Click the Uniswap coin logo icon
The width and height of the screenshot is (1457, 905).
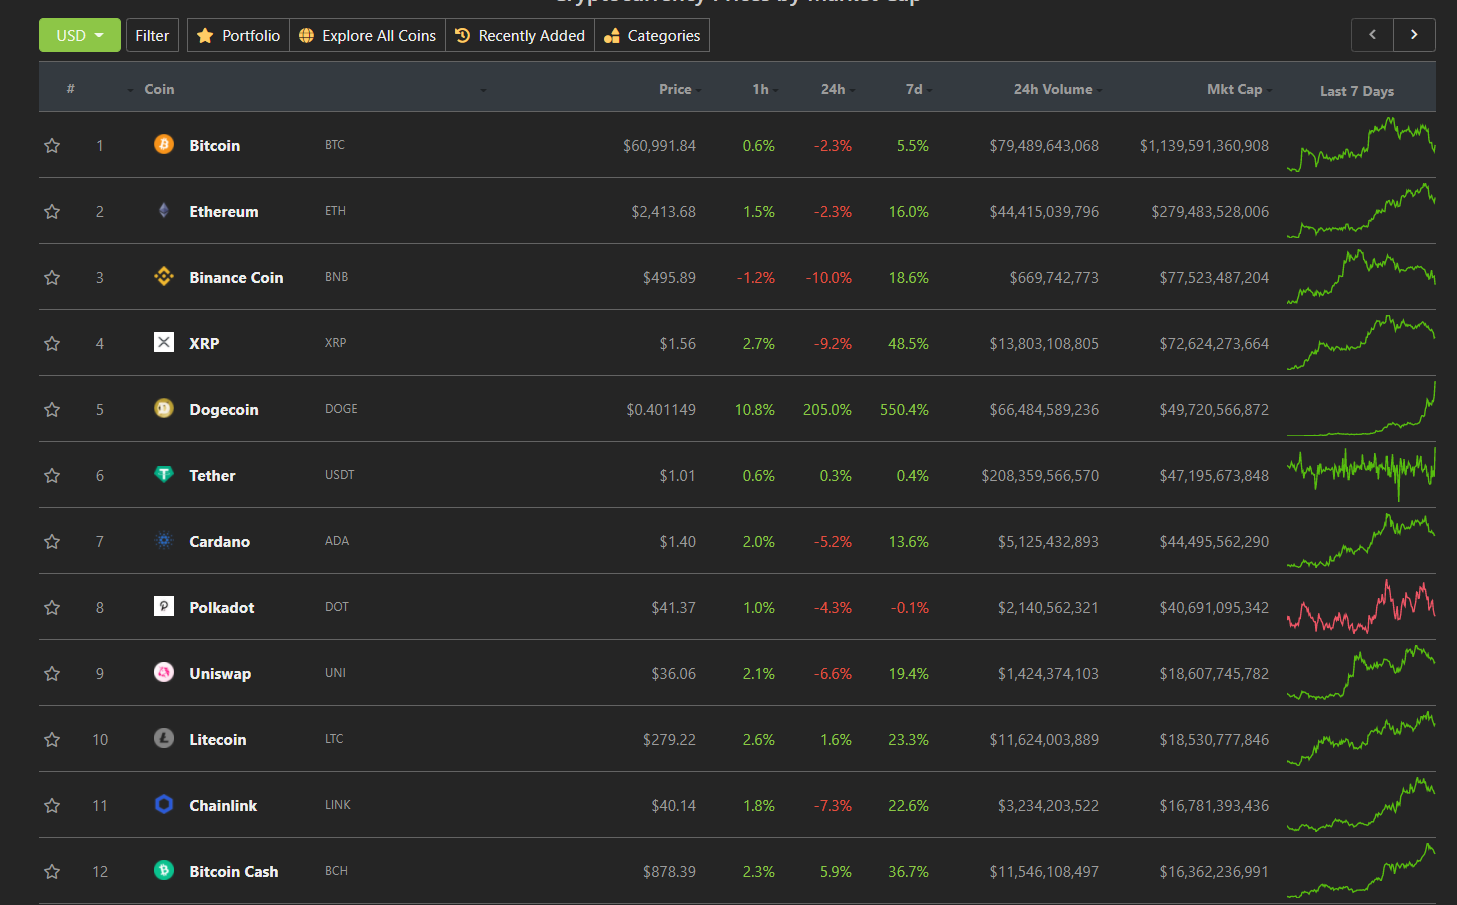pyautogui.click(x=164, y=673)
